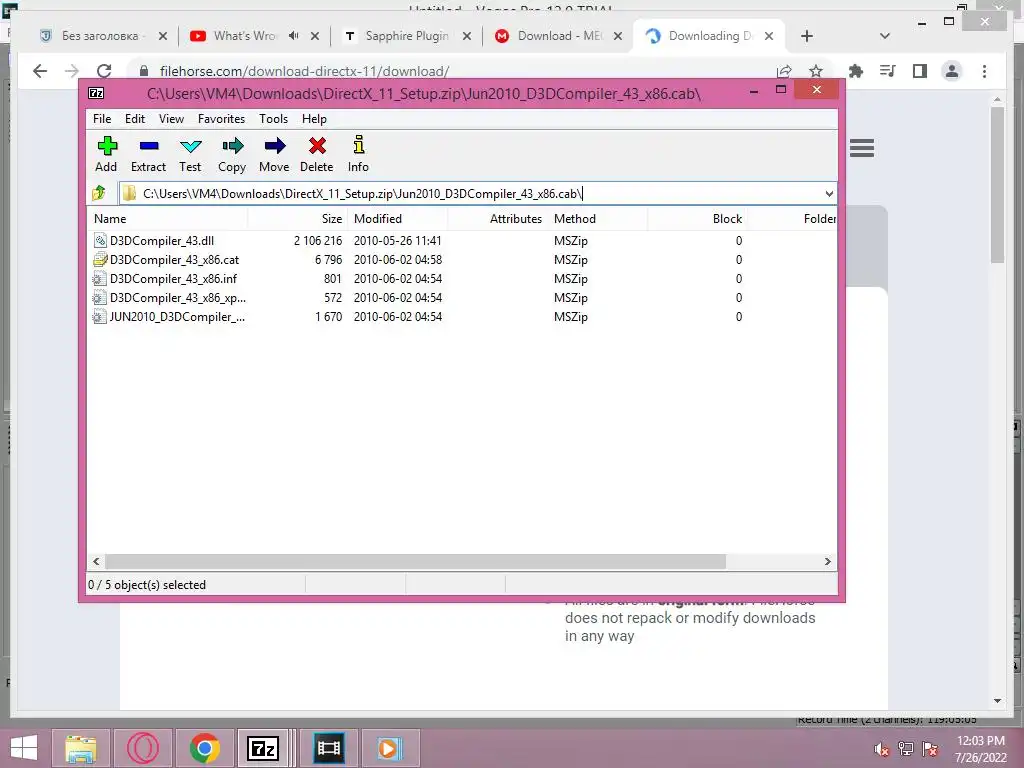Open File Explorer from taskbar

tap(81, 748)
